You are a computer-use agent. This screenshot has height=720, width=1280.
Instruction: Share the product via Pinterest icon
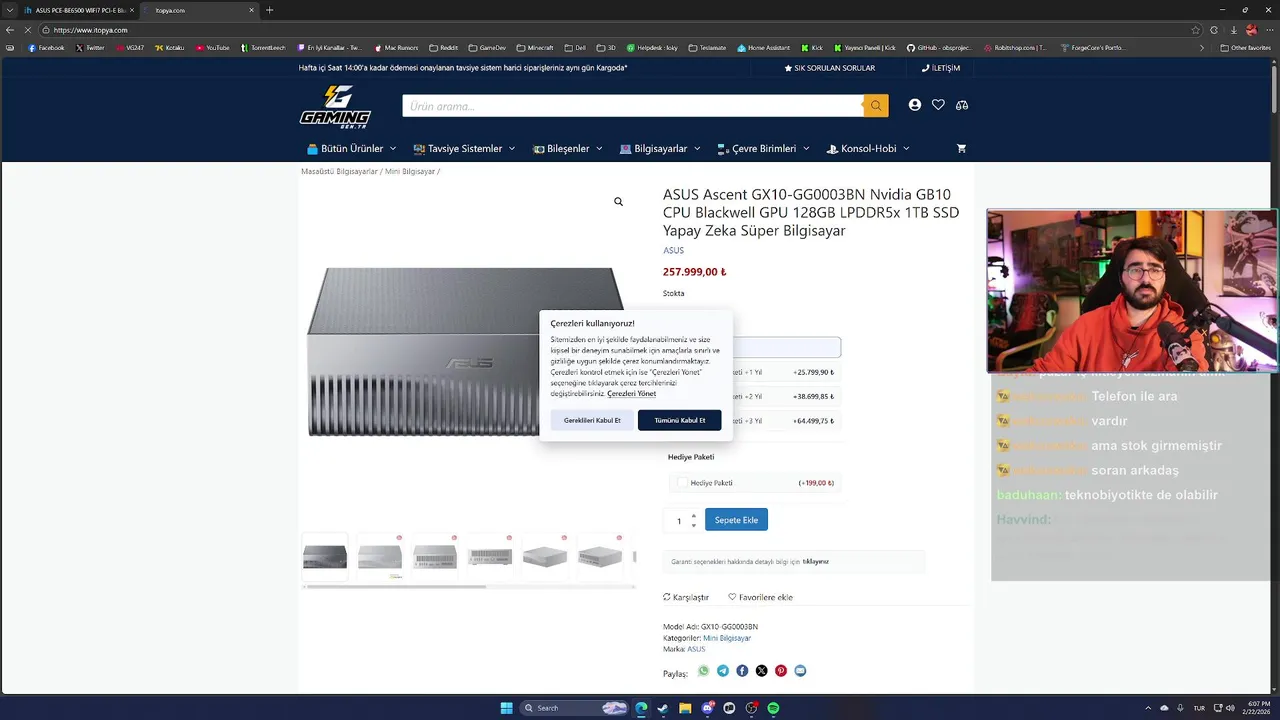click(781, 671)
